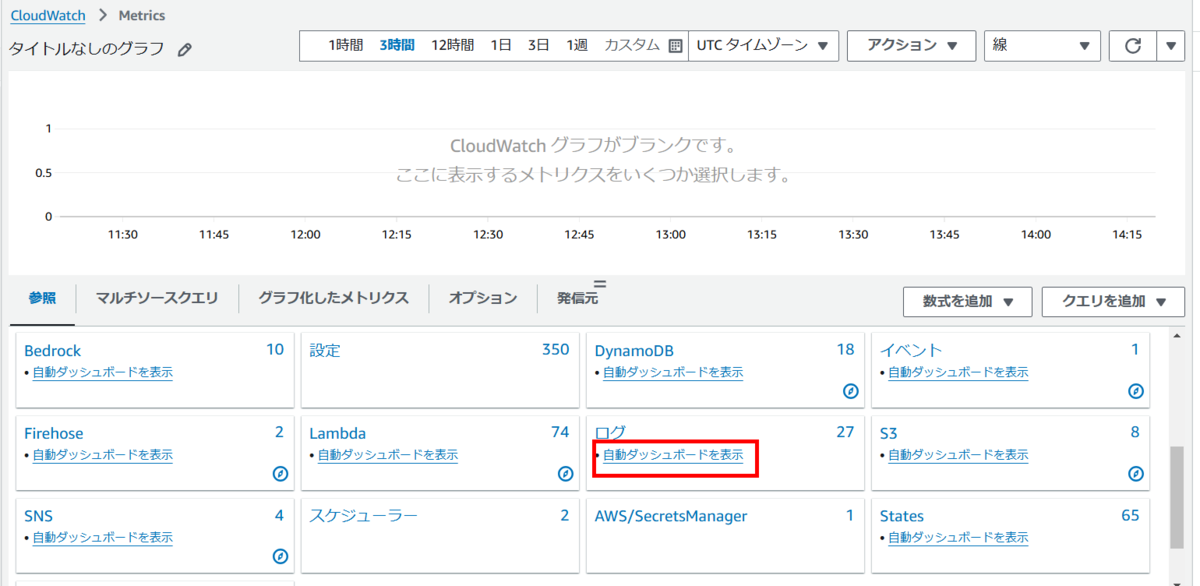Viewport: 1200px width, 586px height.
Task: Open the custom range calendar icon
Action: [x=675, y=46]
